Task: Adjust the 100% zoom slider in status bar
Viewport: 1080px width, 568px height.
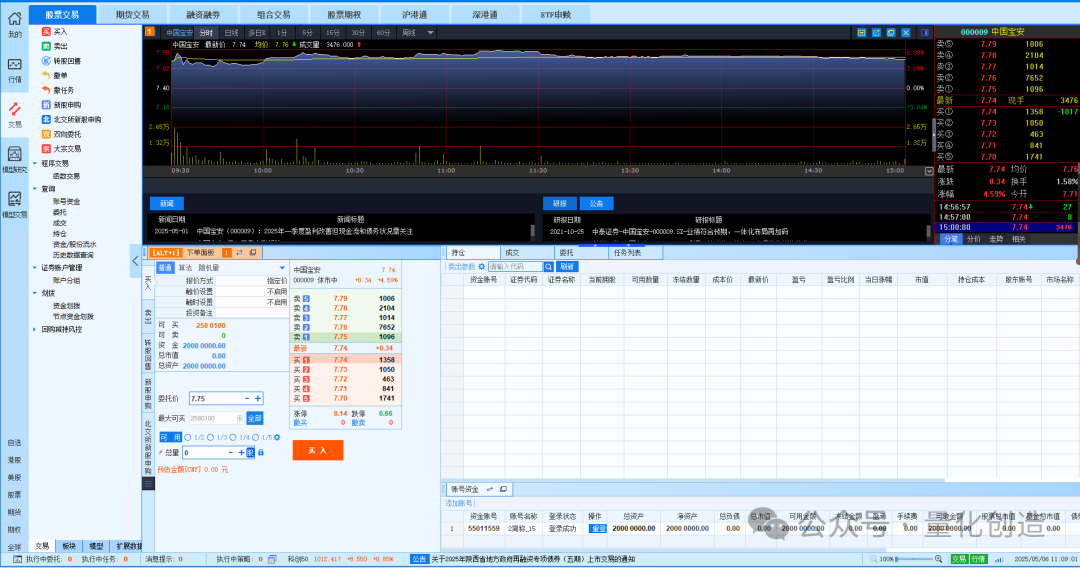Action: coord(915,559)
